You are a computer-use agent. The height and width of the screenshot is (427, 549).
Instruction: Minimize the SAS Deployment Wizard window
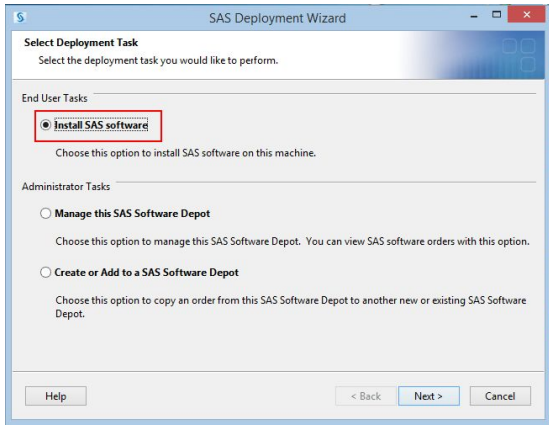[474, 16]
